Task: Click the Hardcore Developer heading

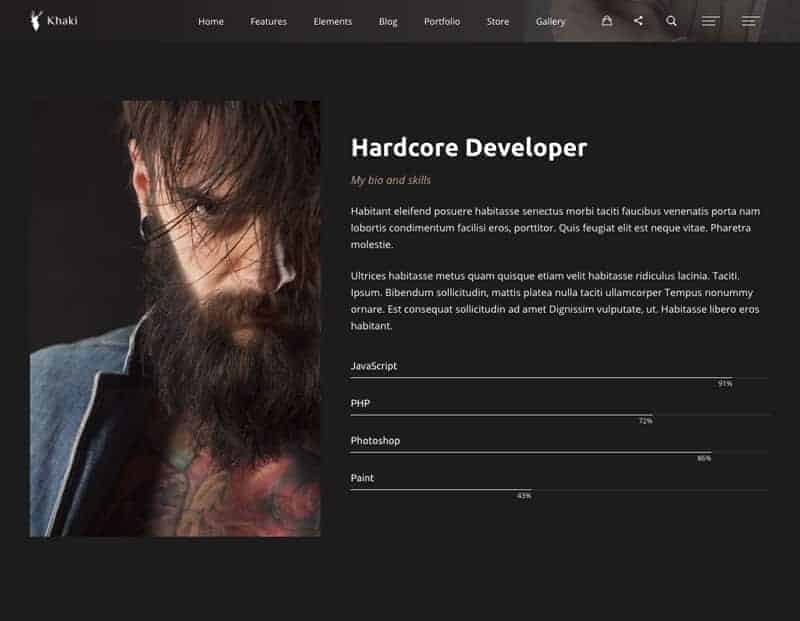Action: click(x=469, y=148)
